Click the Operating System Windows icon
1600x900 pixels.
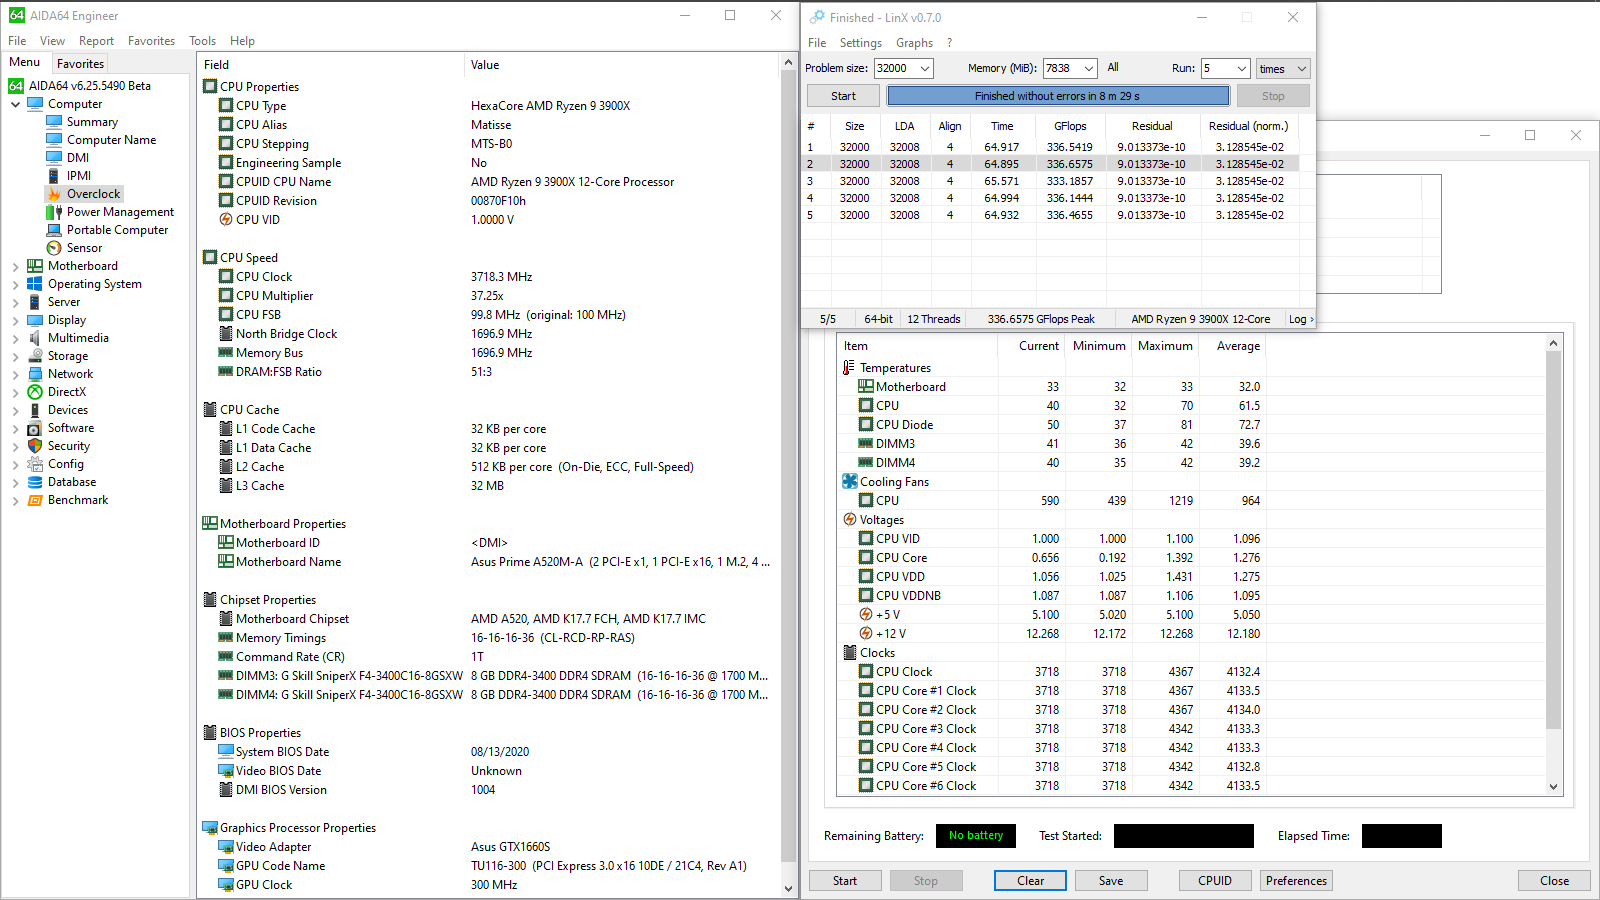pyautogui.click(x=35, y=284)
